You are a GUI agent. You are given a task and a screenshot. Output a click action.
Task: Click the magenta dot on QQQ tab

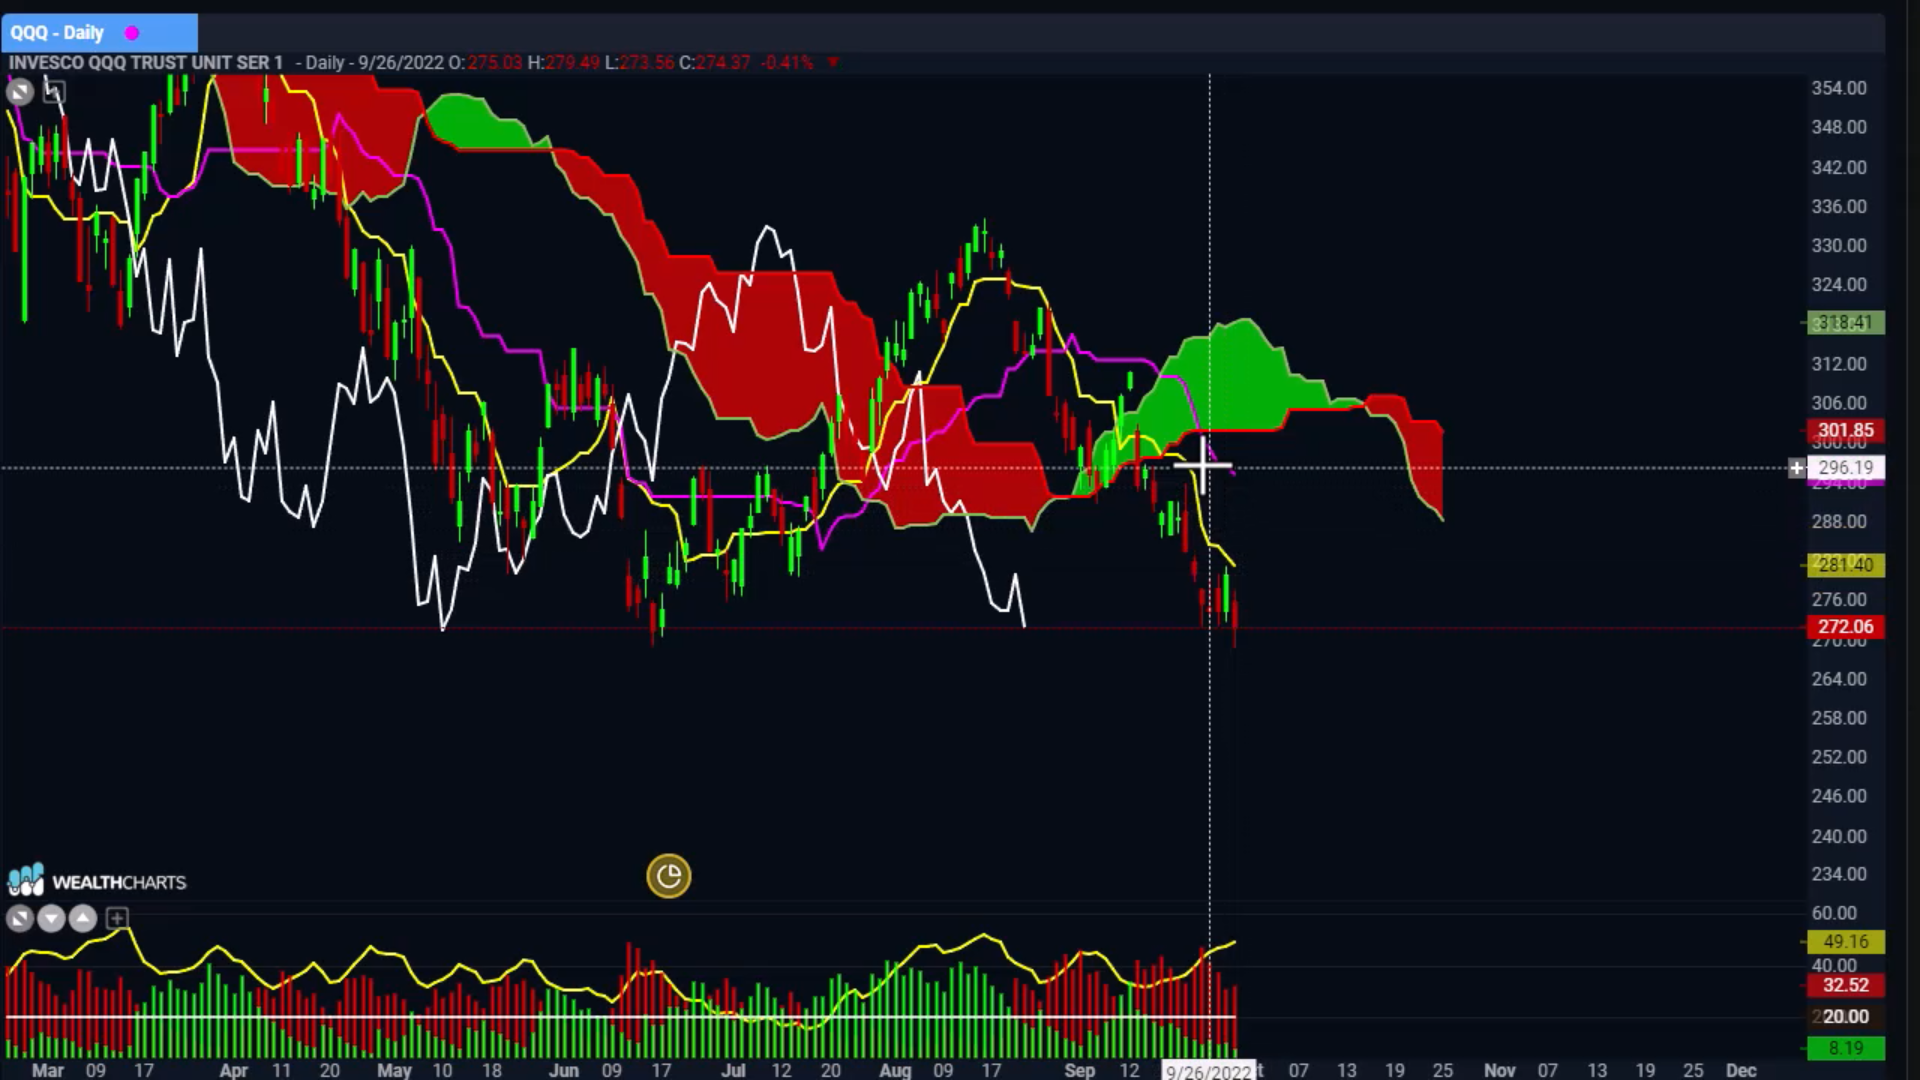click(132, 33)
